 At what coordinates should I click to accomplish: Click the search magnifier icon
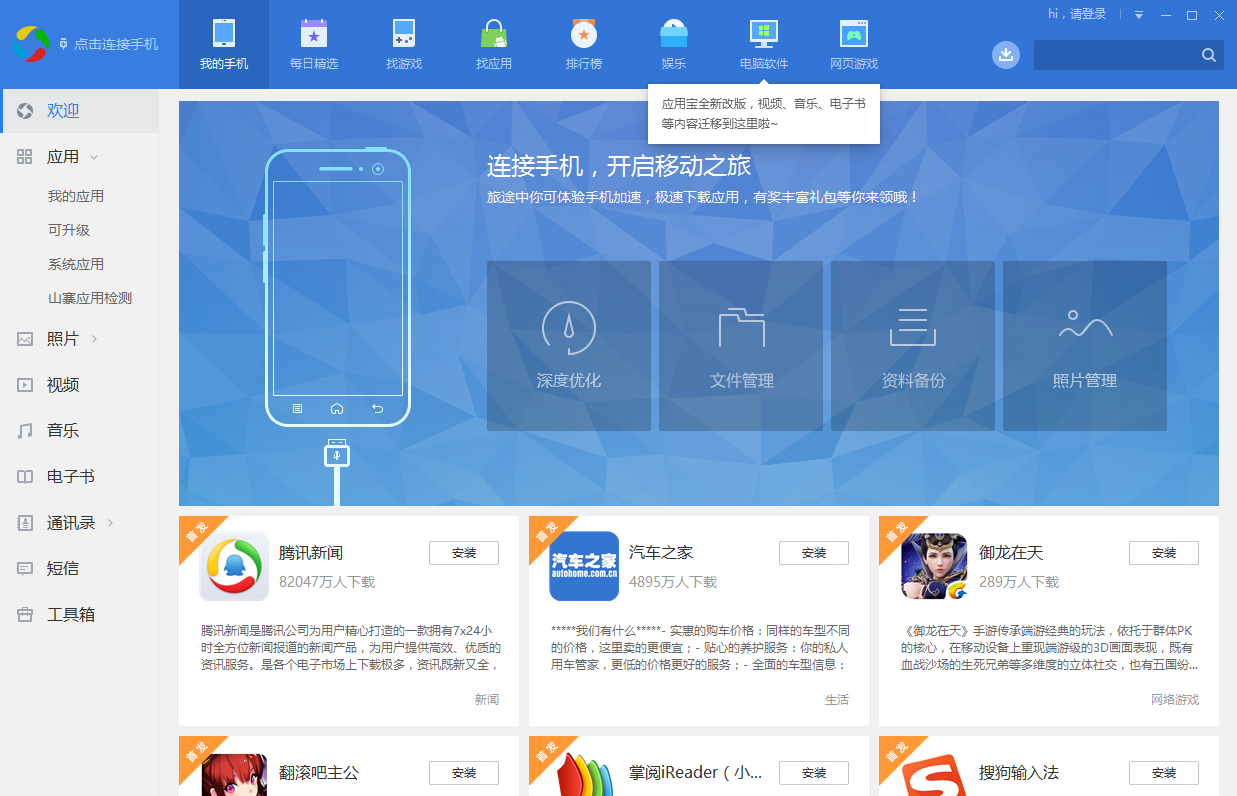1208,55
